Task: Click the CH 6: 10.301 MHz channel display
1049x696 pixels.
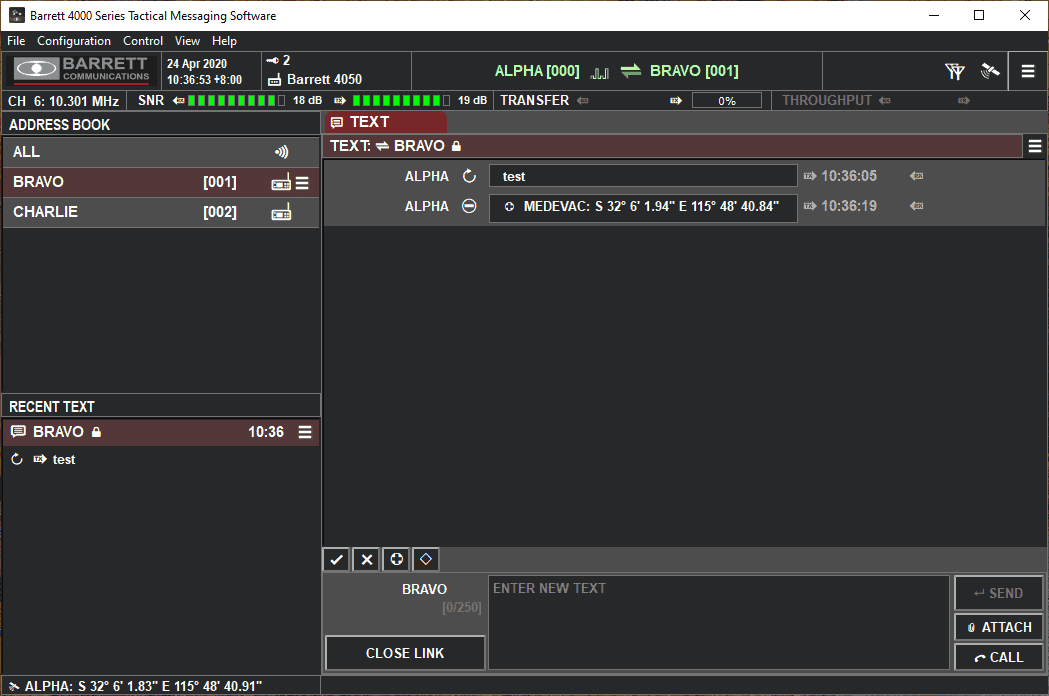Action: coord(64,101)
